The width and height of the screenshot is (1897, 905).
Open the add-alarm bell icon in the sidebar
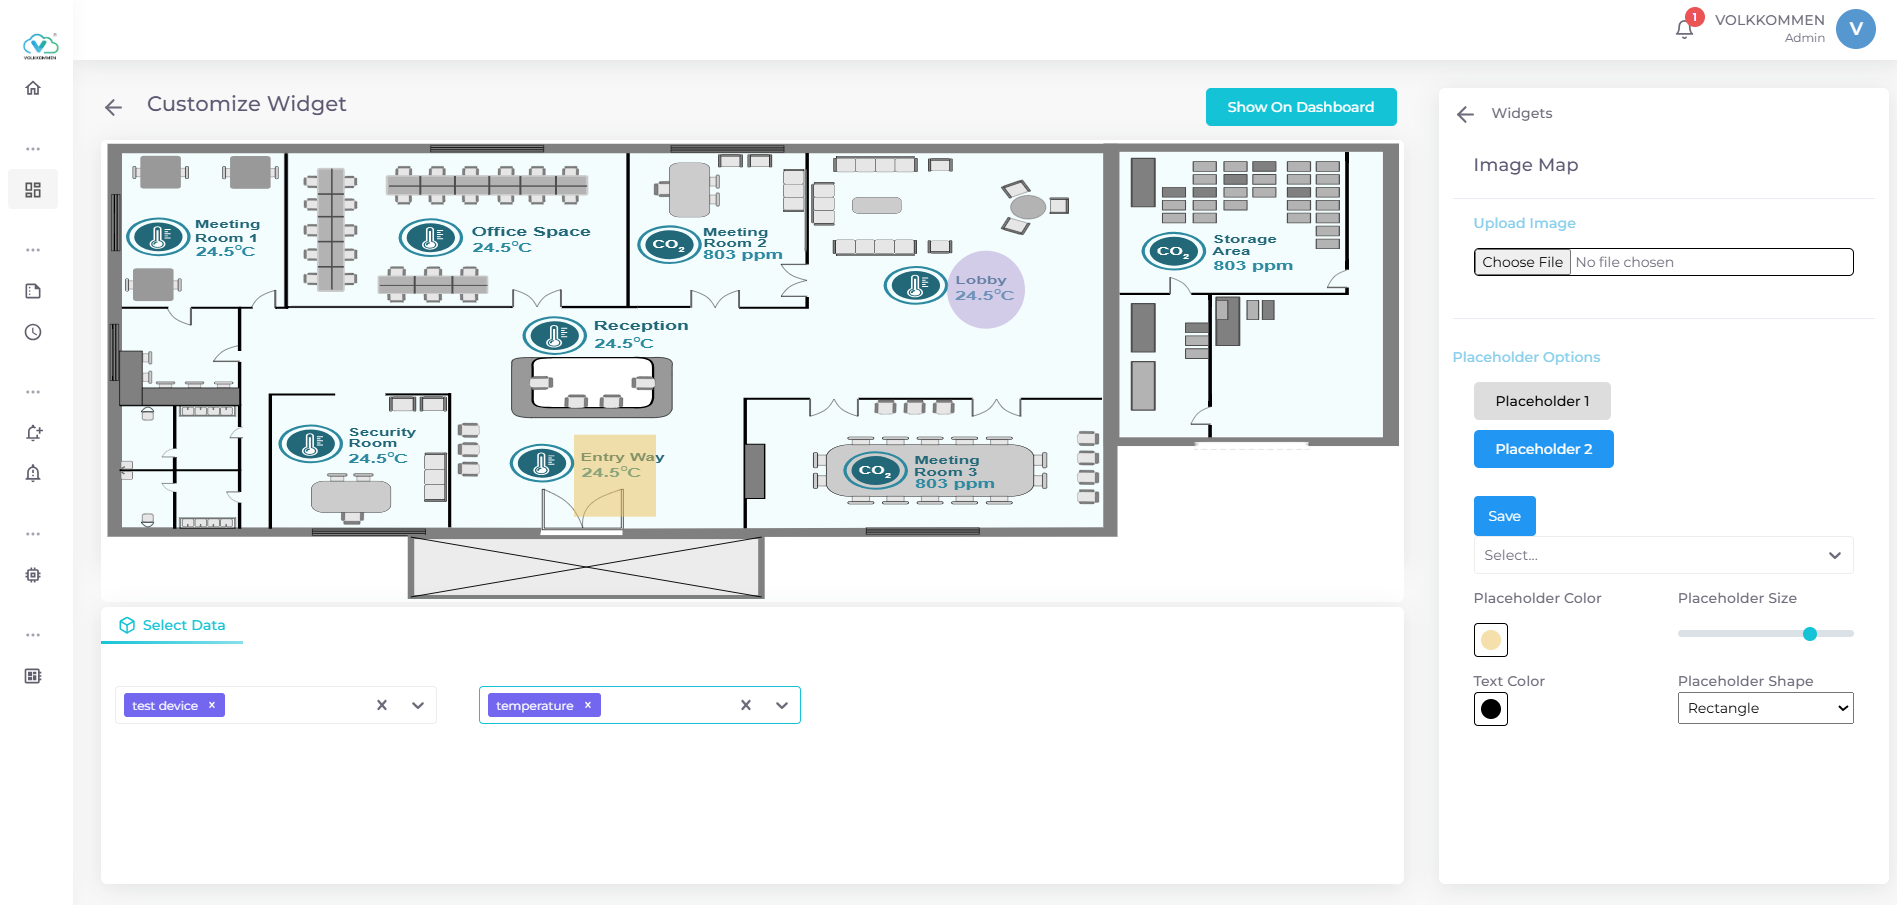tap(33, 432)
